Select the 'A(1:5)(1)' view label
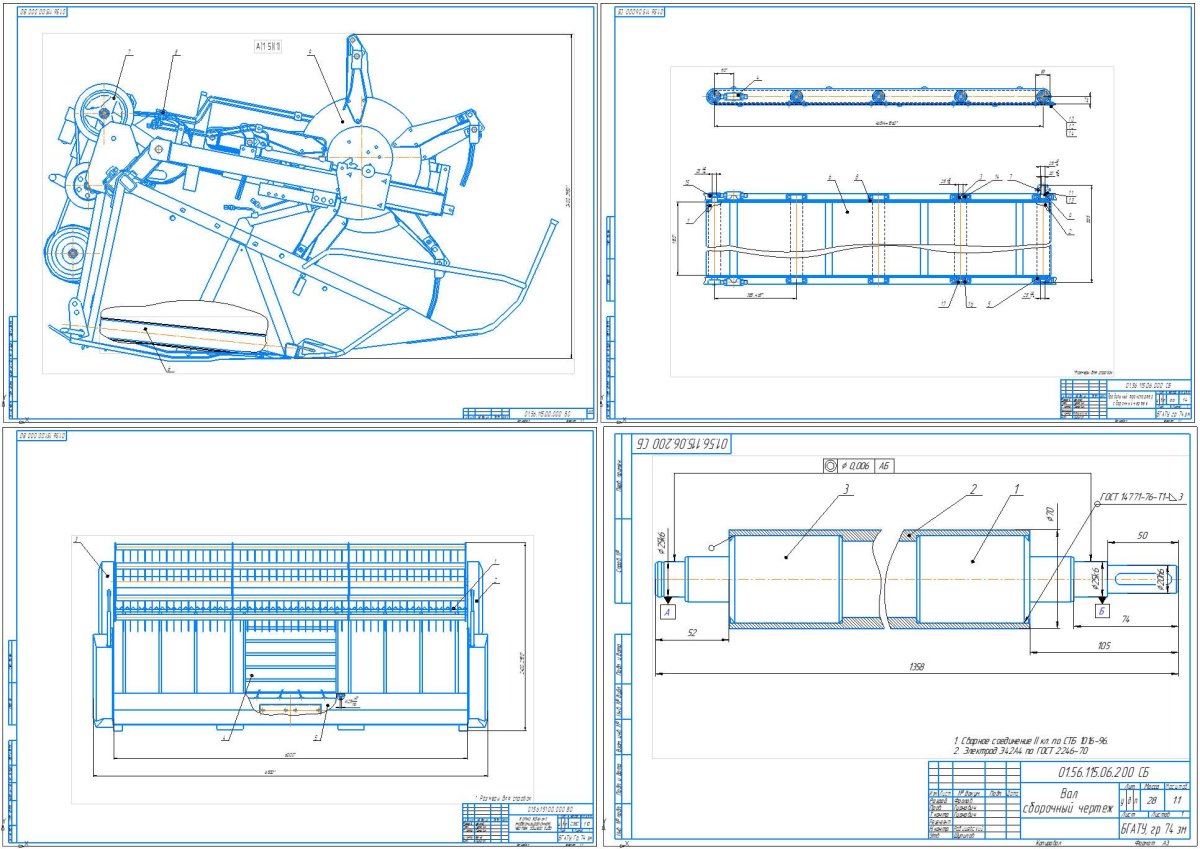Image resolution: width=1200 pixels, height=849 pixels. click(x=268, y=46)
